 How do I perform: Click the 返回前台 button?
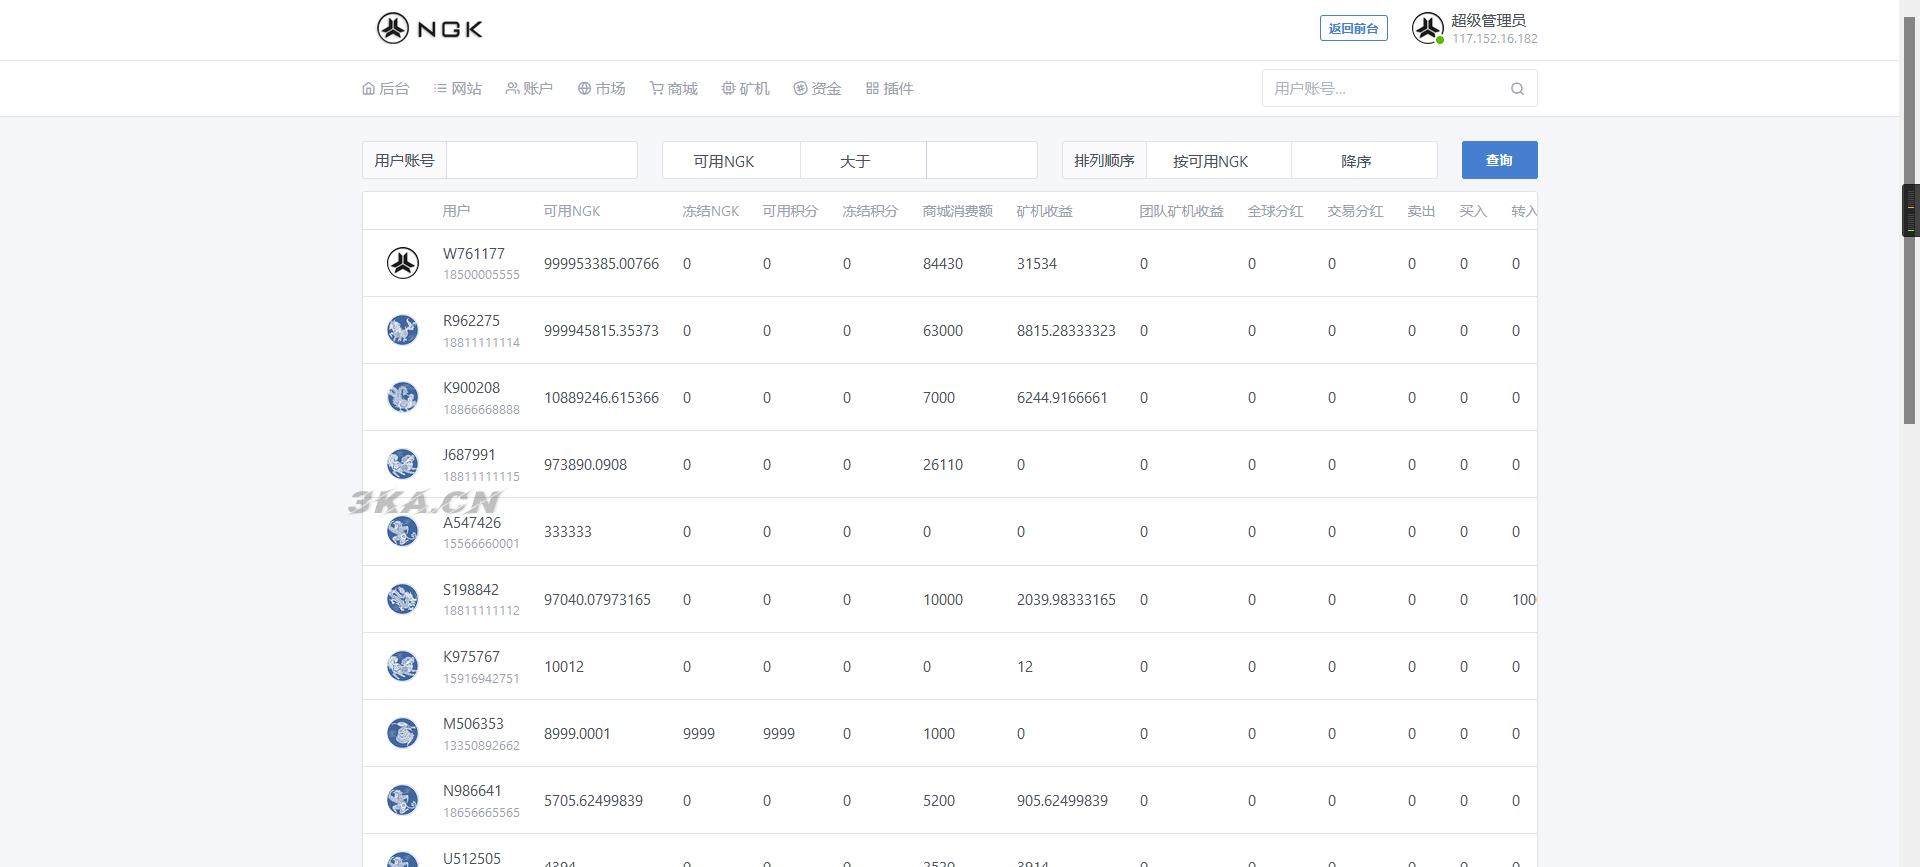(x=1353, y=28)
